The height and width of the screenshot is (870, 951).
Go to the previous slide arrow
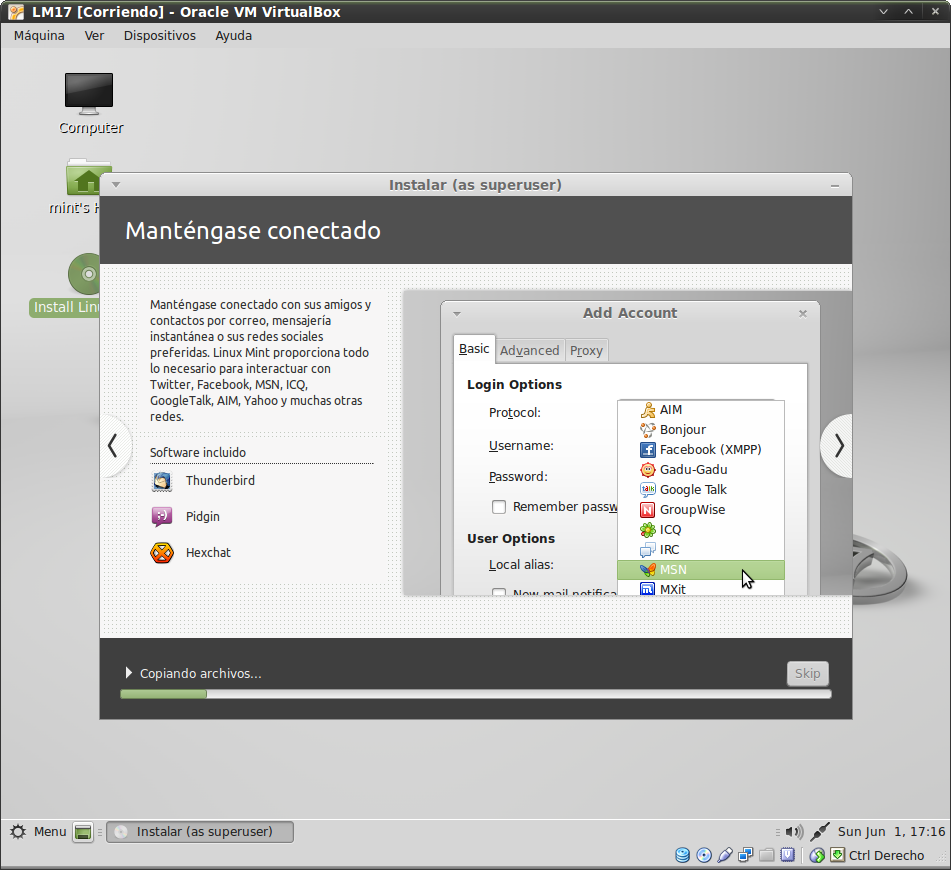[x=113, y=446]
